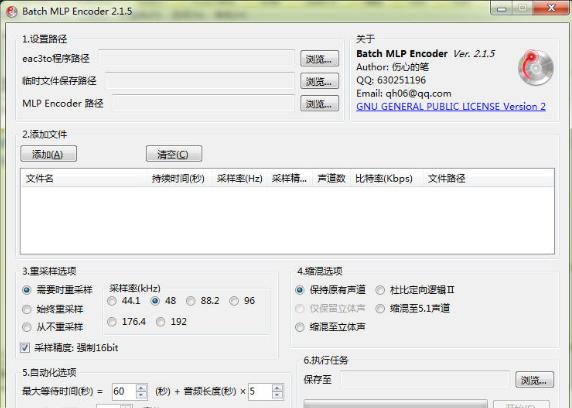Image resolution: width=572 pixels, height=408 pixels.
Task: Toggle 强制16bit sample precision checkbox
Action: tap(69, 348)
